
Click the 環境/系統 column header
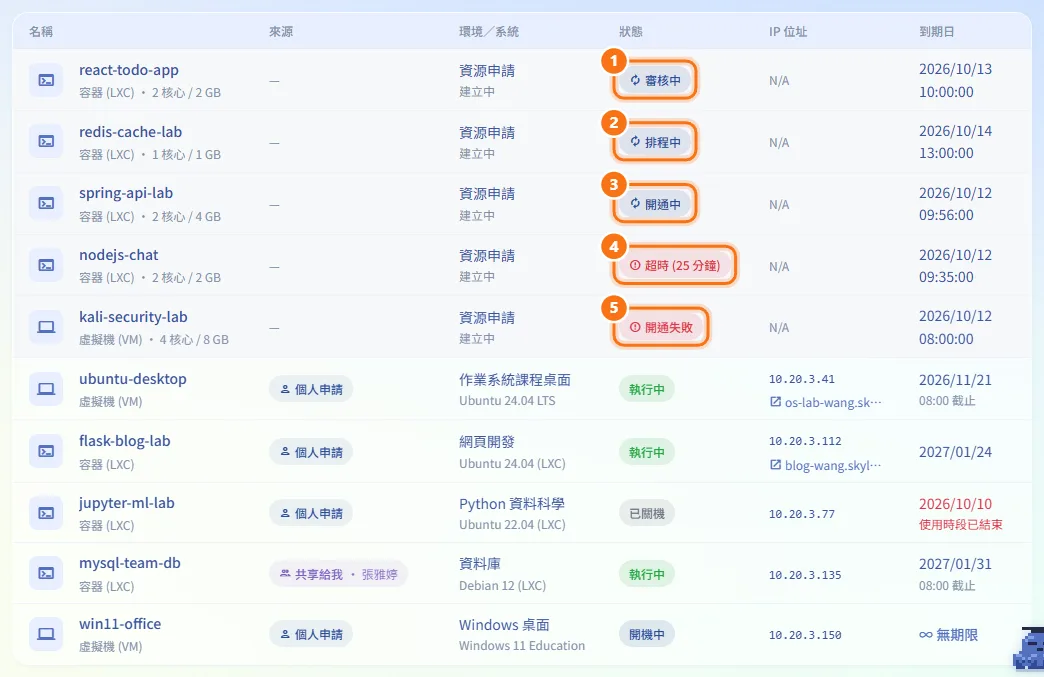489,31
